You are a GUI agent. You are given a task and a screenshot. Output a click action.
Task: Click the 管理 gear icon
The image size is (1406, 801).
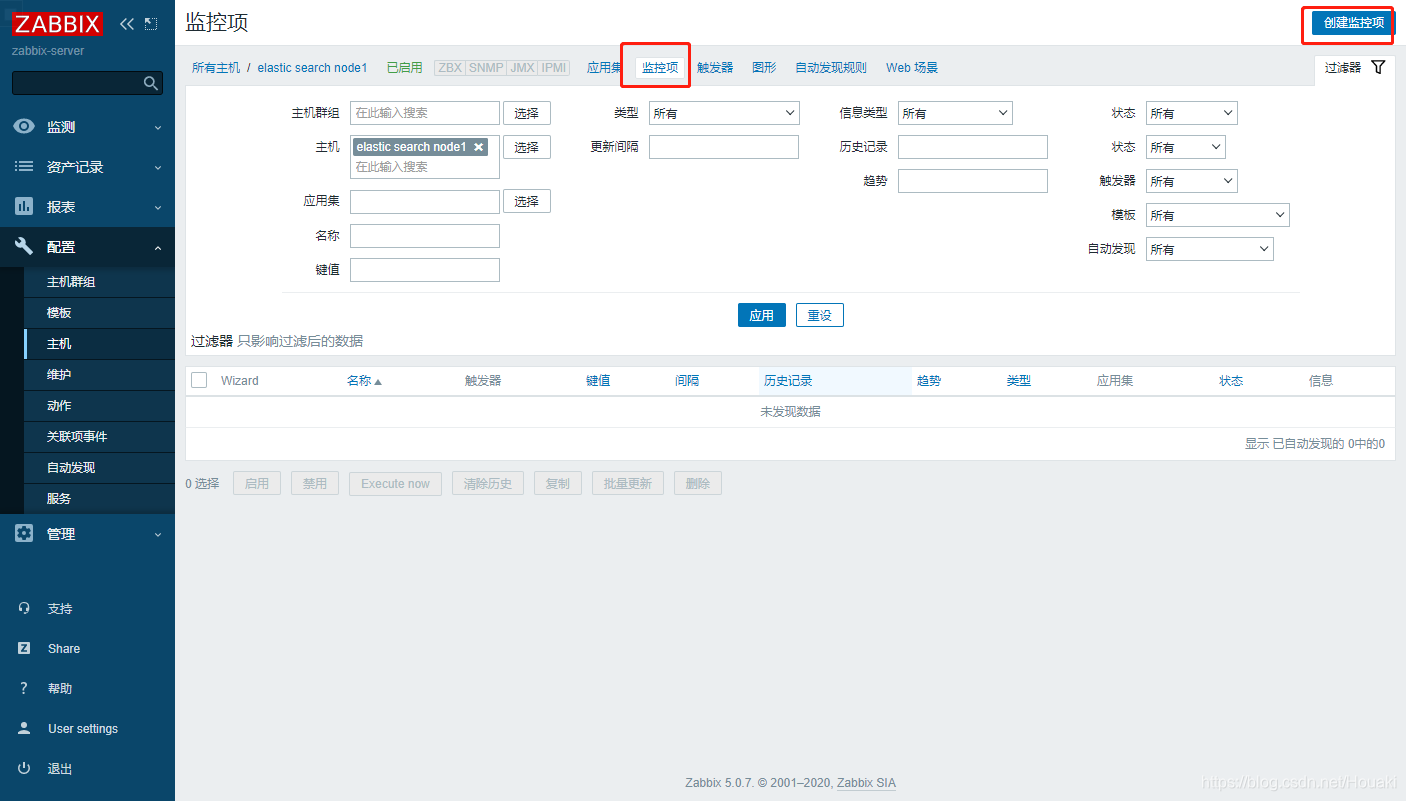click(24, 534)
